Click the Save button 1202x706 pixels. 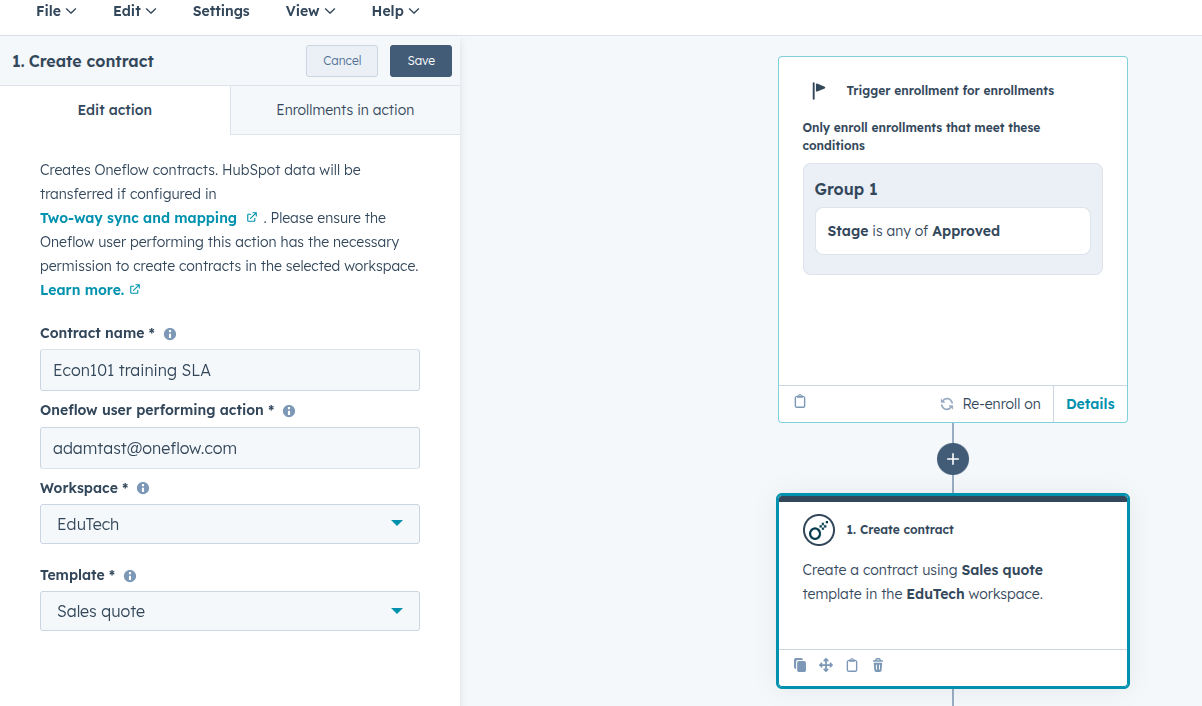point(421,61)
